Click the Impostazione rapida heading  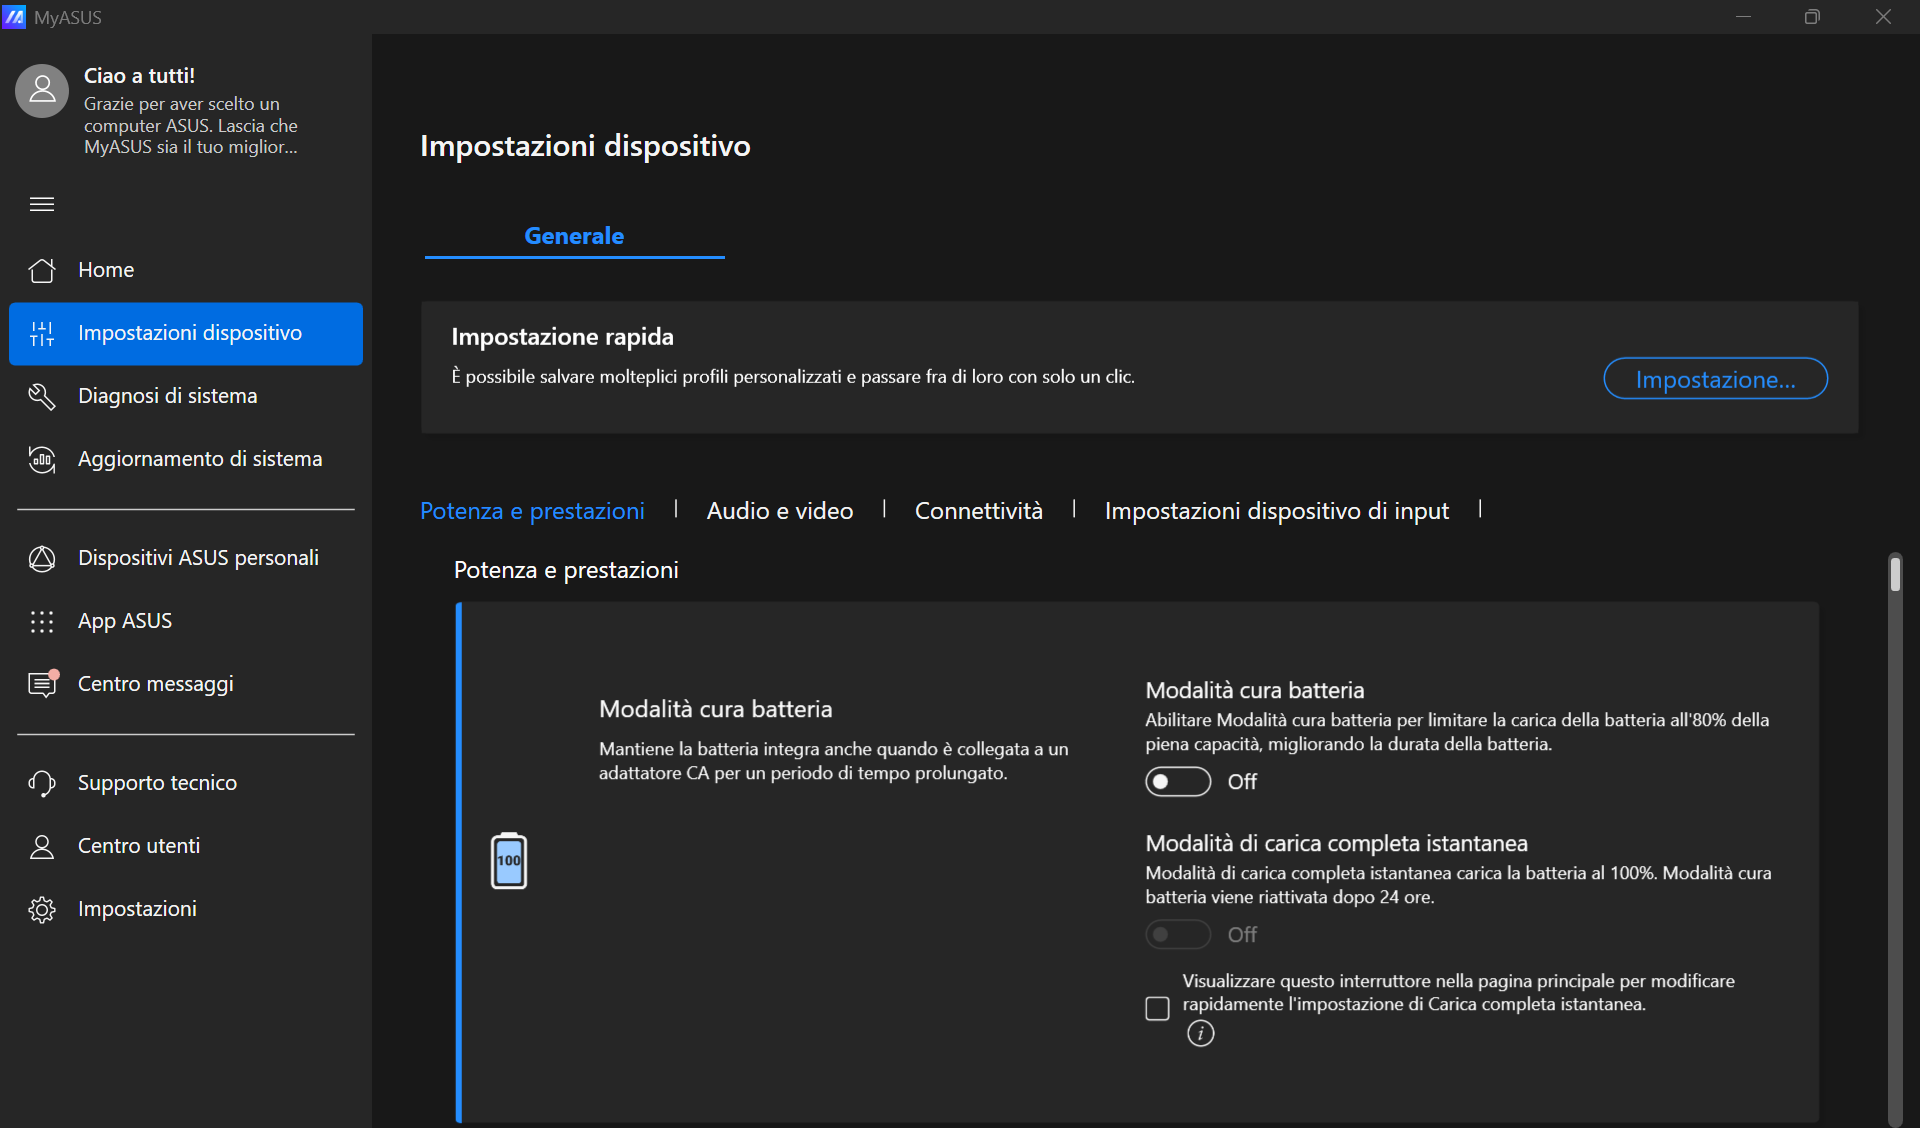point(562,337)
